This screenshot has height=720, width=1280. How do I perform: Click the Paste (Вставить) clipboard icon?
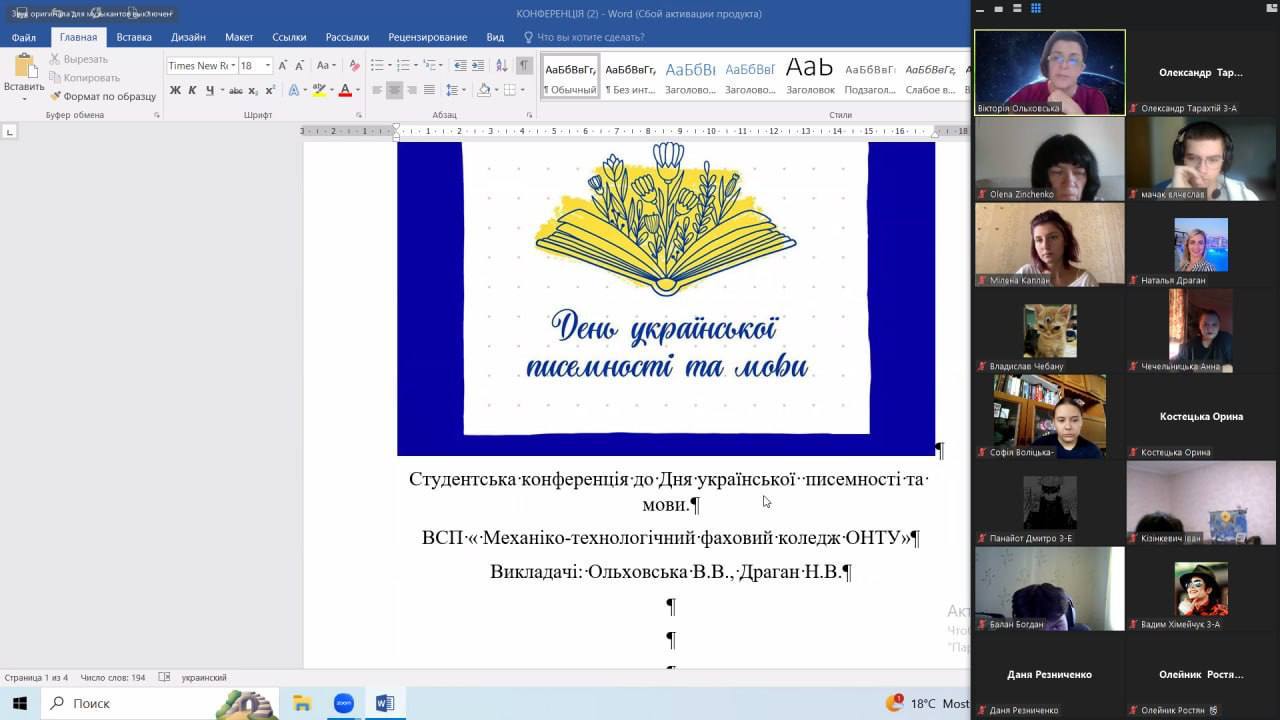24,67
